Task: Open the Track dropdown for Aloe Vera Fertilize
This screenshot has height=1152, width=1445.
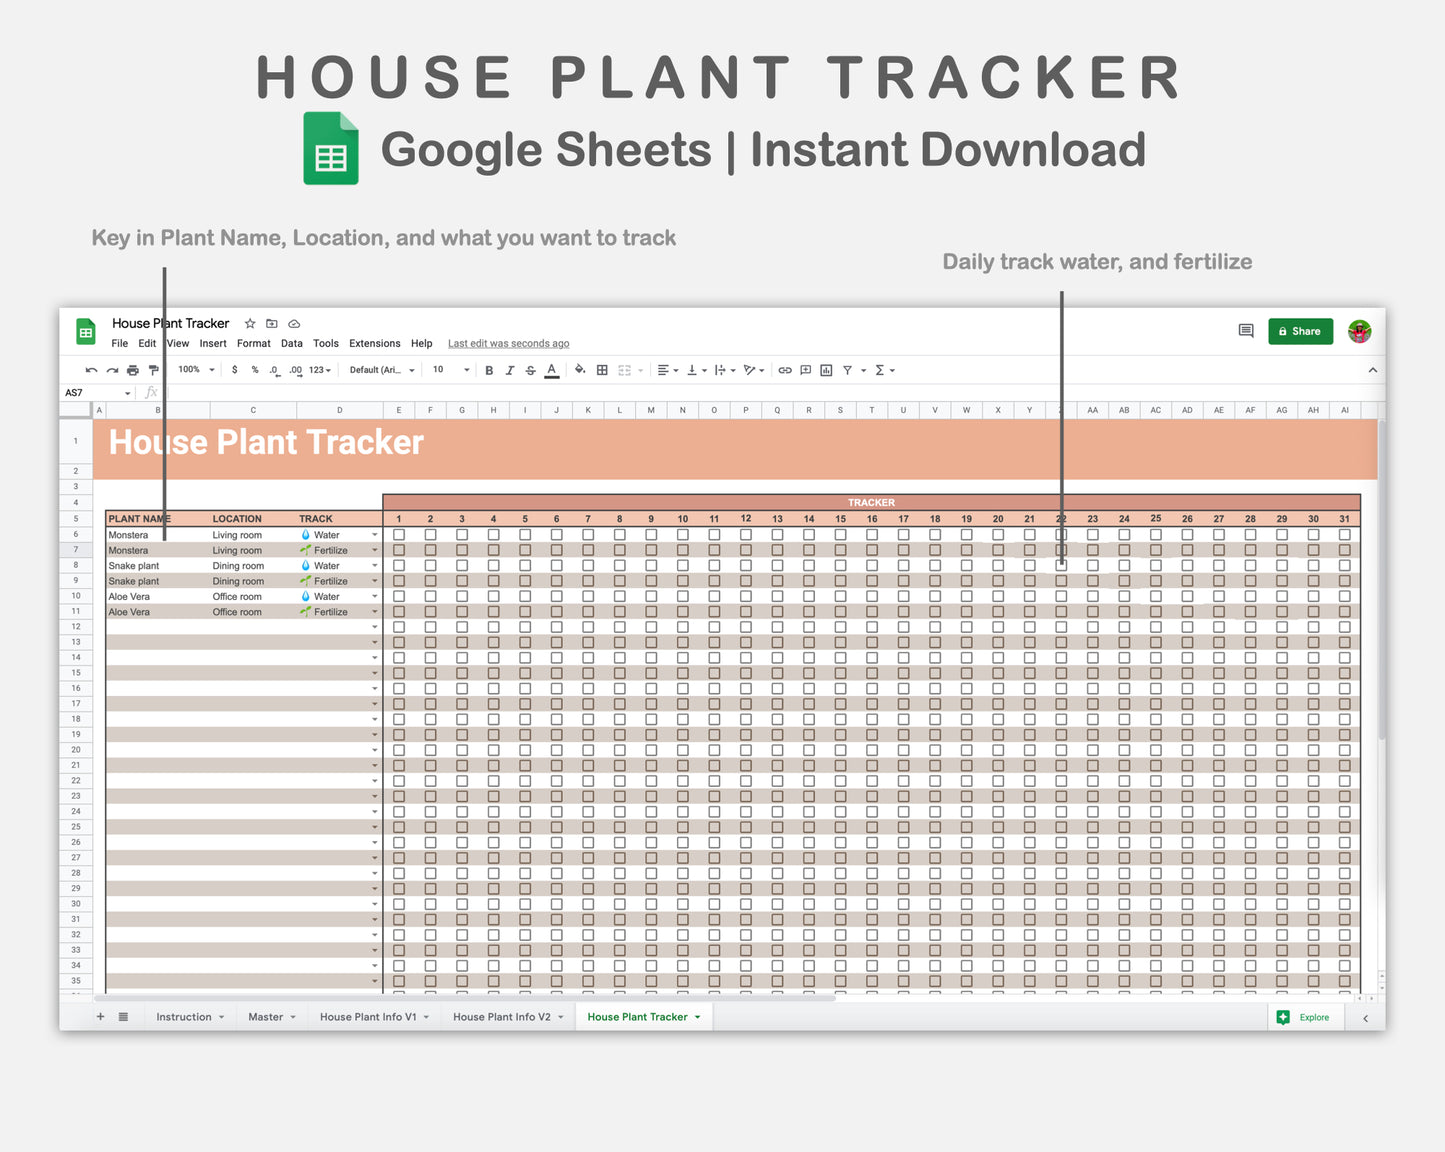Action: click(374, 611)
